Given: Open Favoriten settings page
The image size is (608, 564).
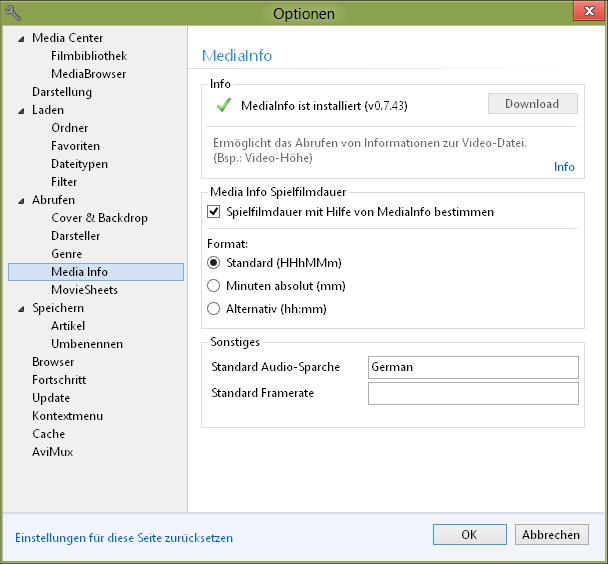Looking at the screenshot, I should pyautogui.click(x=76, y=146).
